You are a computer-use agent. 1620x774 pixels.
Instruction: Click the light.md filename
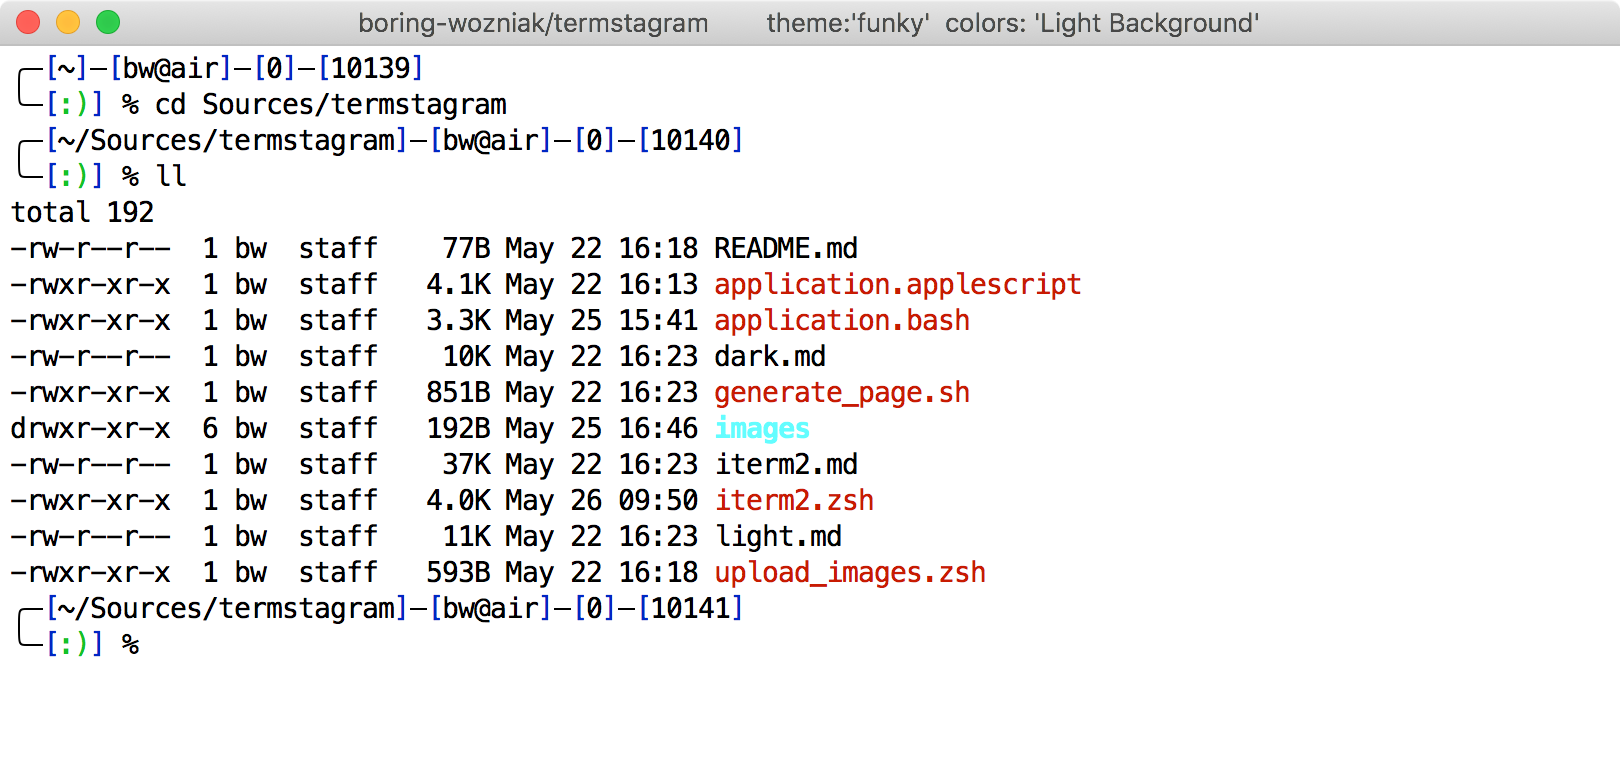(778, 536)
